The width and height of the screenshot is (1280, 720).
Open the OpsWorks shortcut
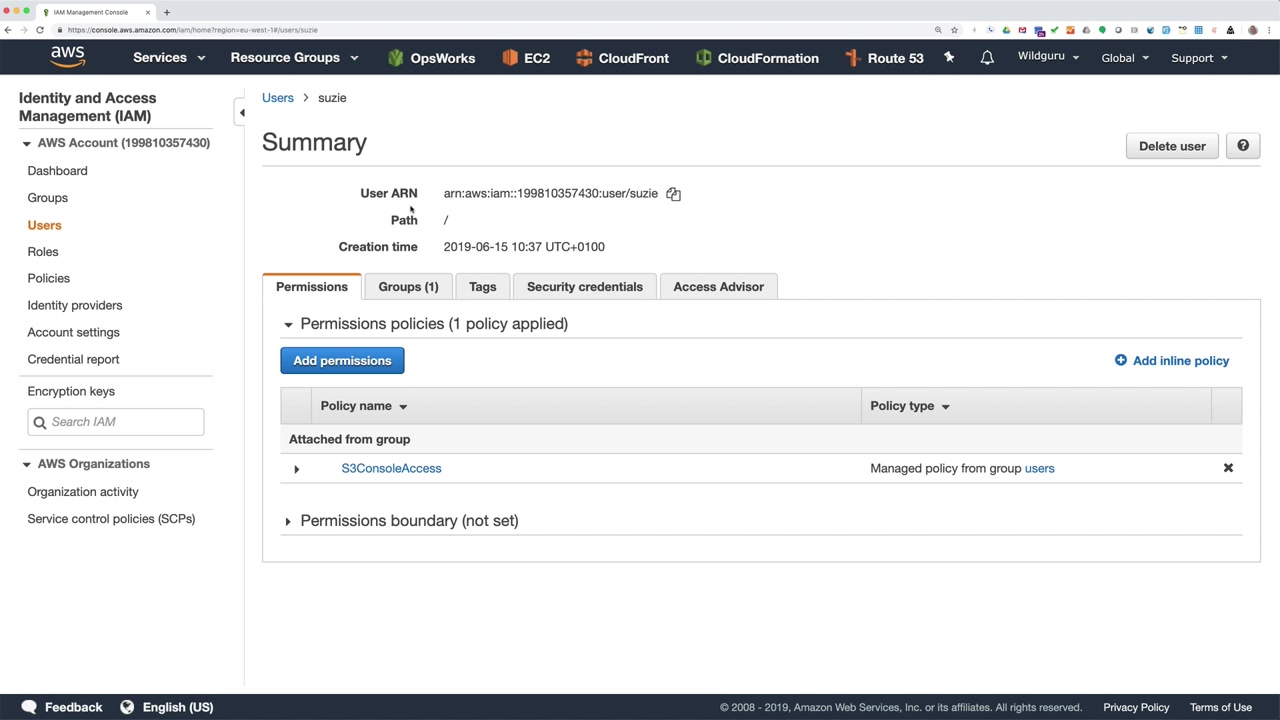click(x=431, y=58)
